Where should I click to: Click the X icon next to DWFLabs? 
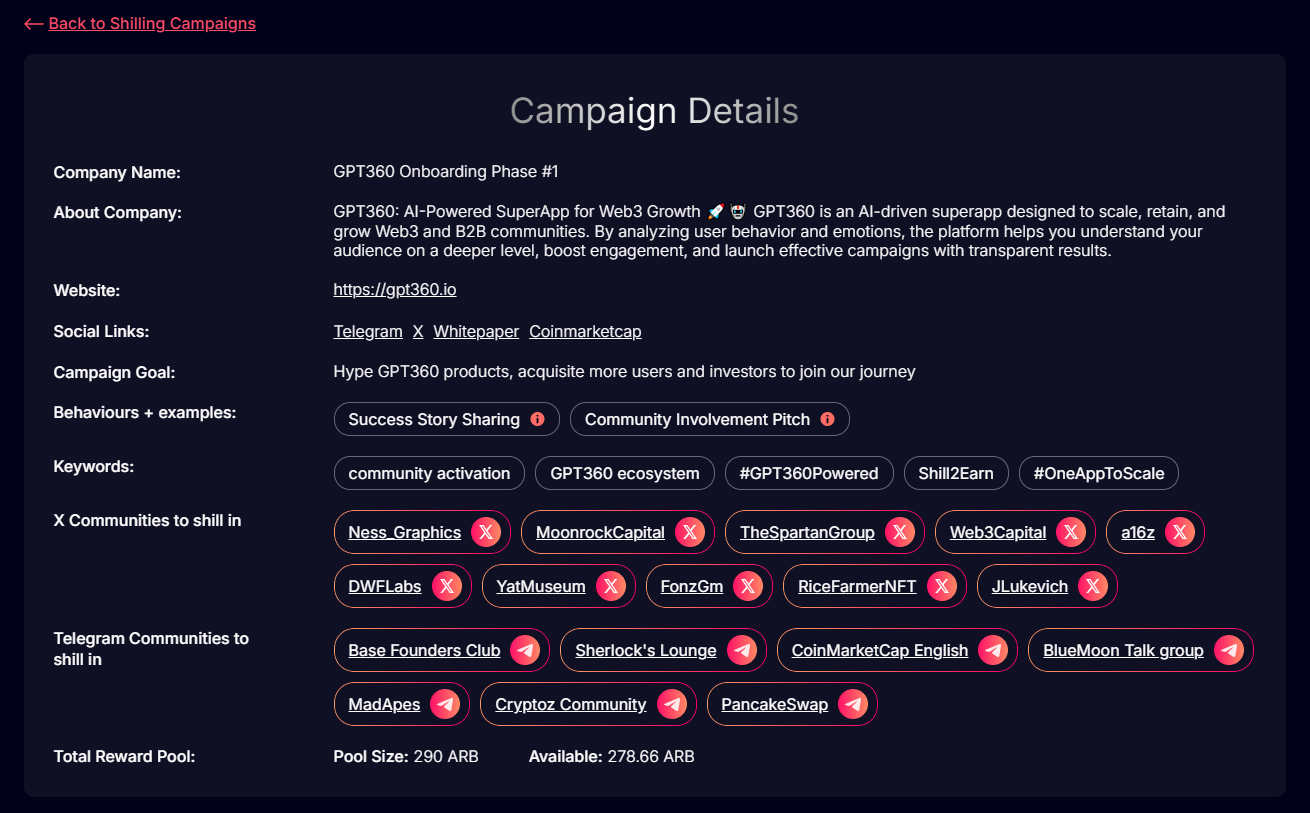tap(447, 586)
